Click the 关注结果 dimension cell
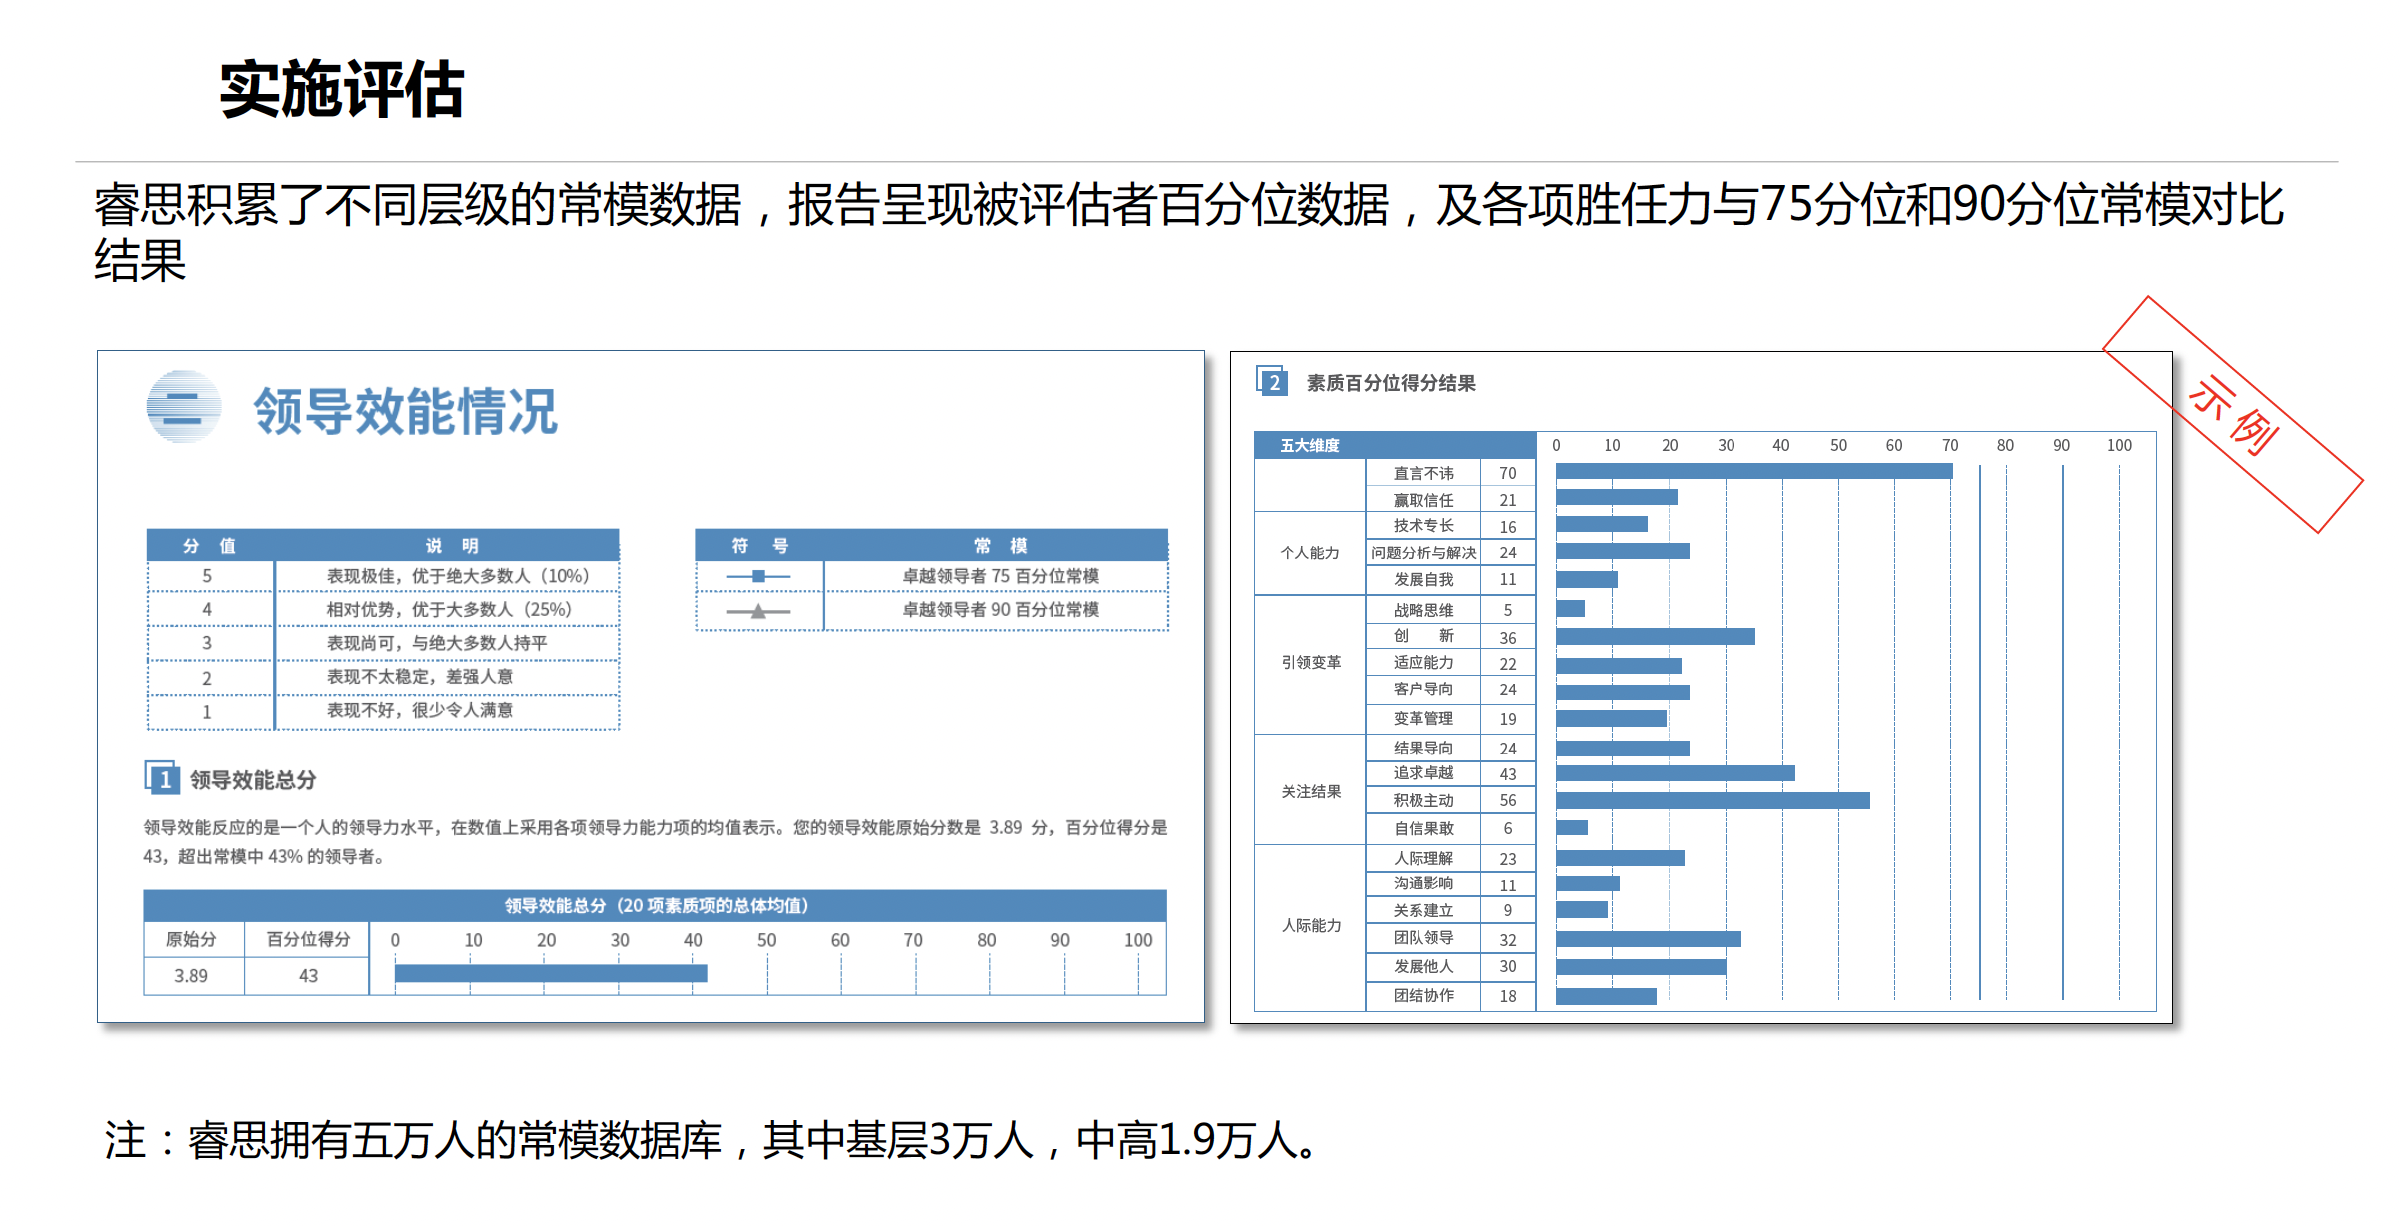Image resolution: width=2400 pixels, height=1226 pixels. (x=1310, y=791)
